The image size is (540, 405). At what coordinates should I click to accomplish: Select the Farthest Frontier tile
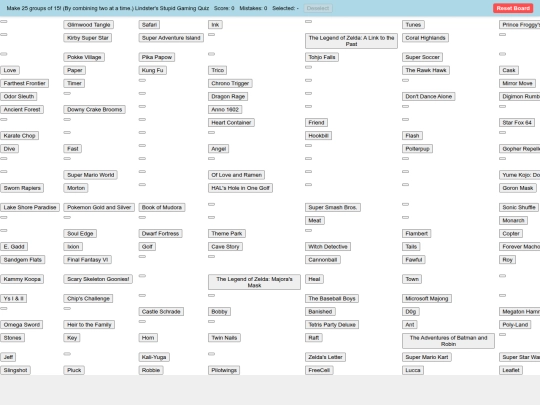pos(24,83)
